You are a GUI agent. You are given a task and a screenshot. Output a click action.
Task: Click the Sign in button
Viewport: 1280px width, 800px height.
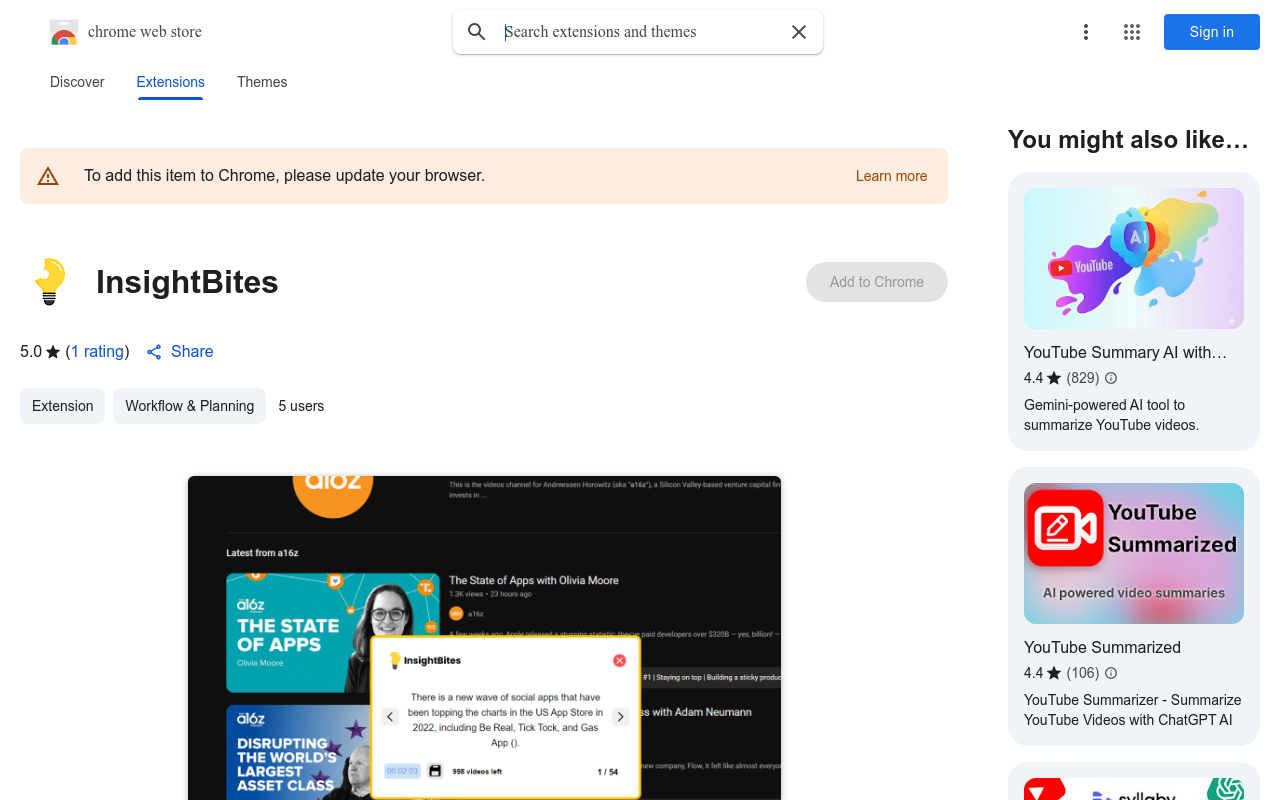pos(1212,32)
